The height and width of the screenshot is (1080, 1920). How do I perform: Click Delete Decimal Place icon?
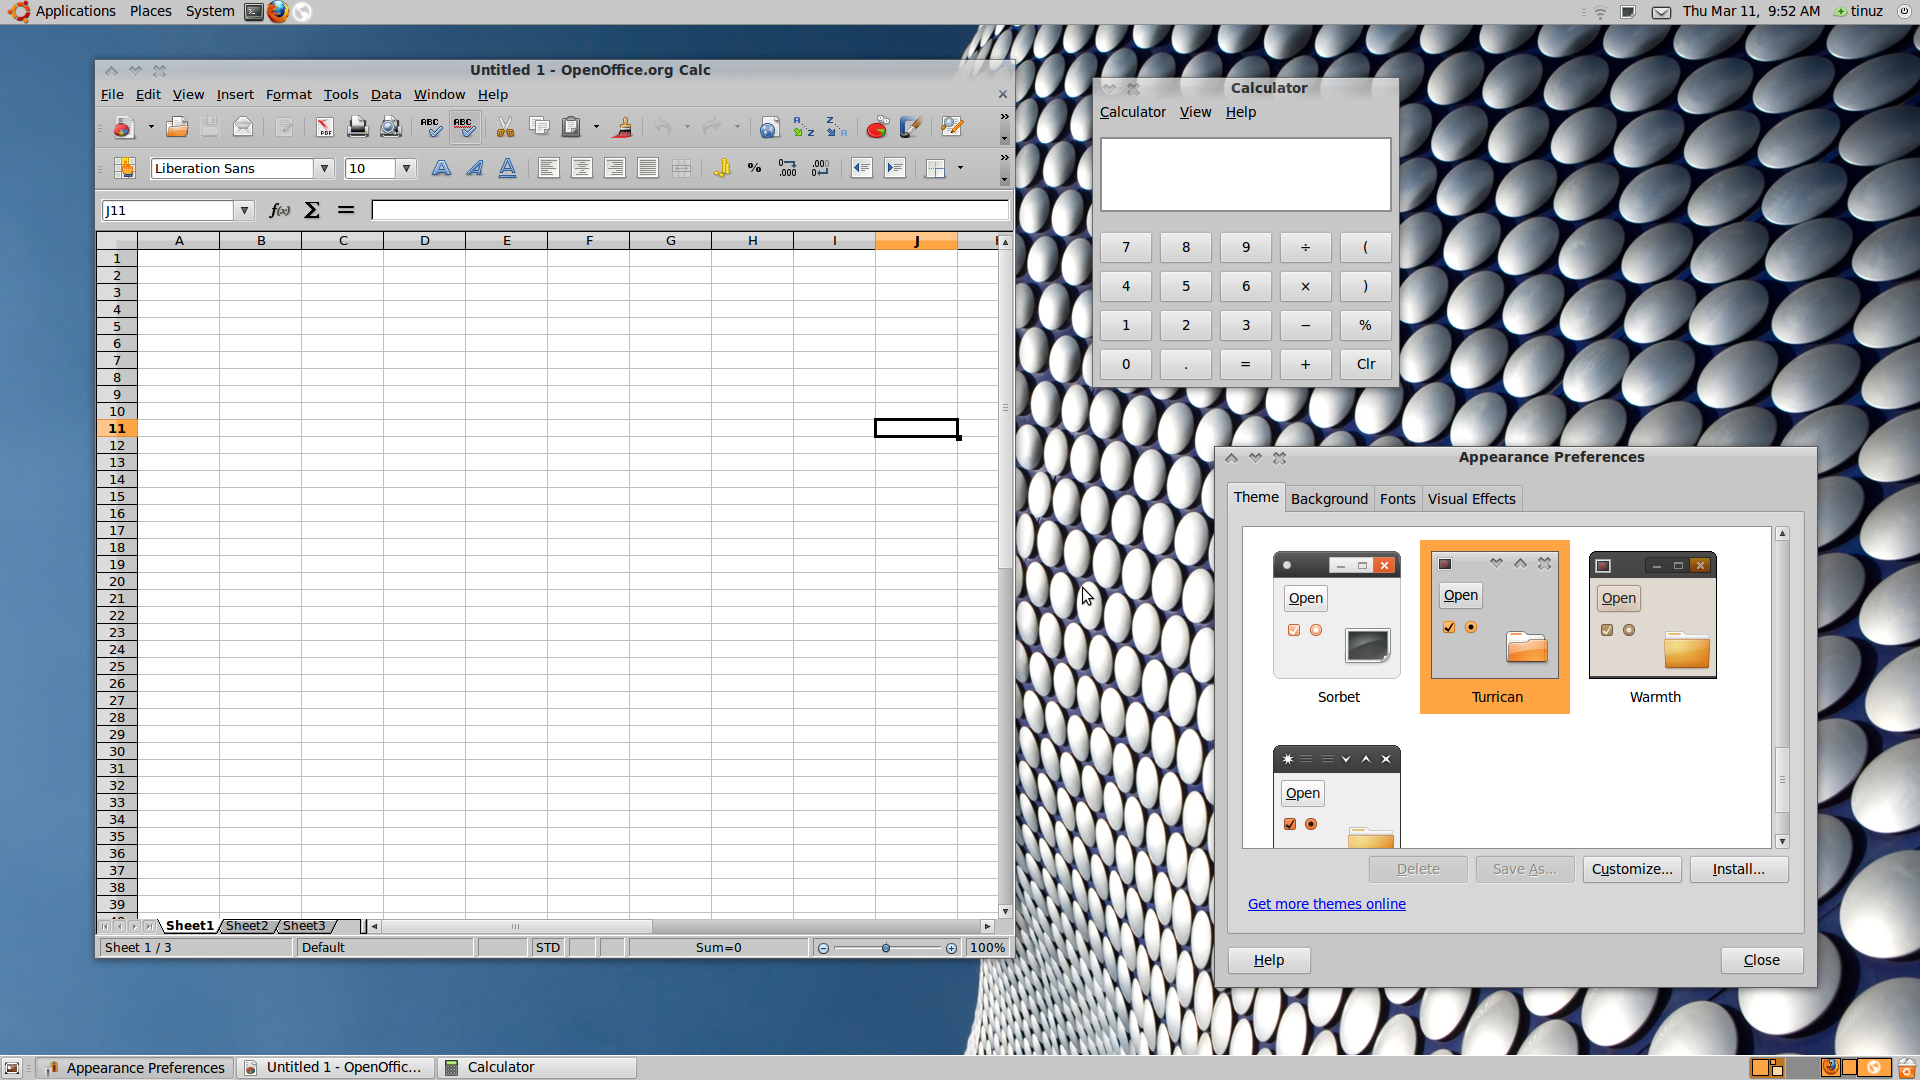(821, 168)
